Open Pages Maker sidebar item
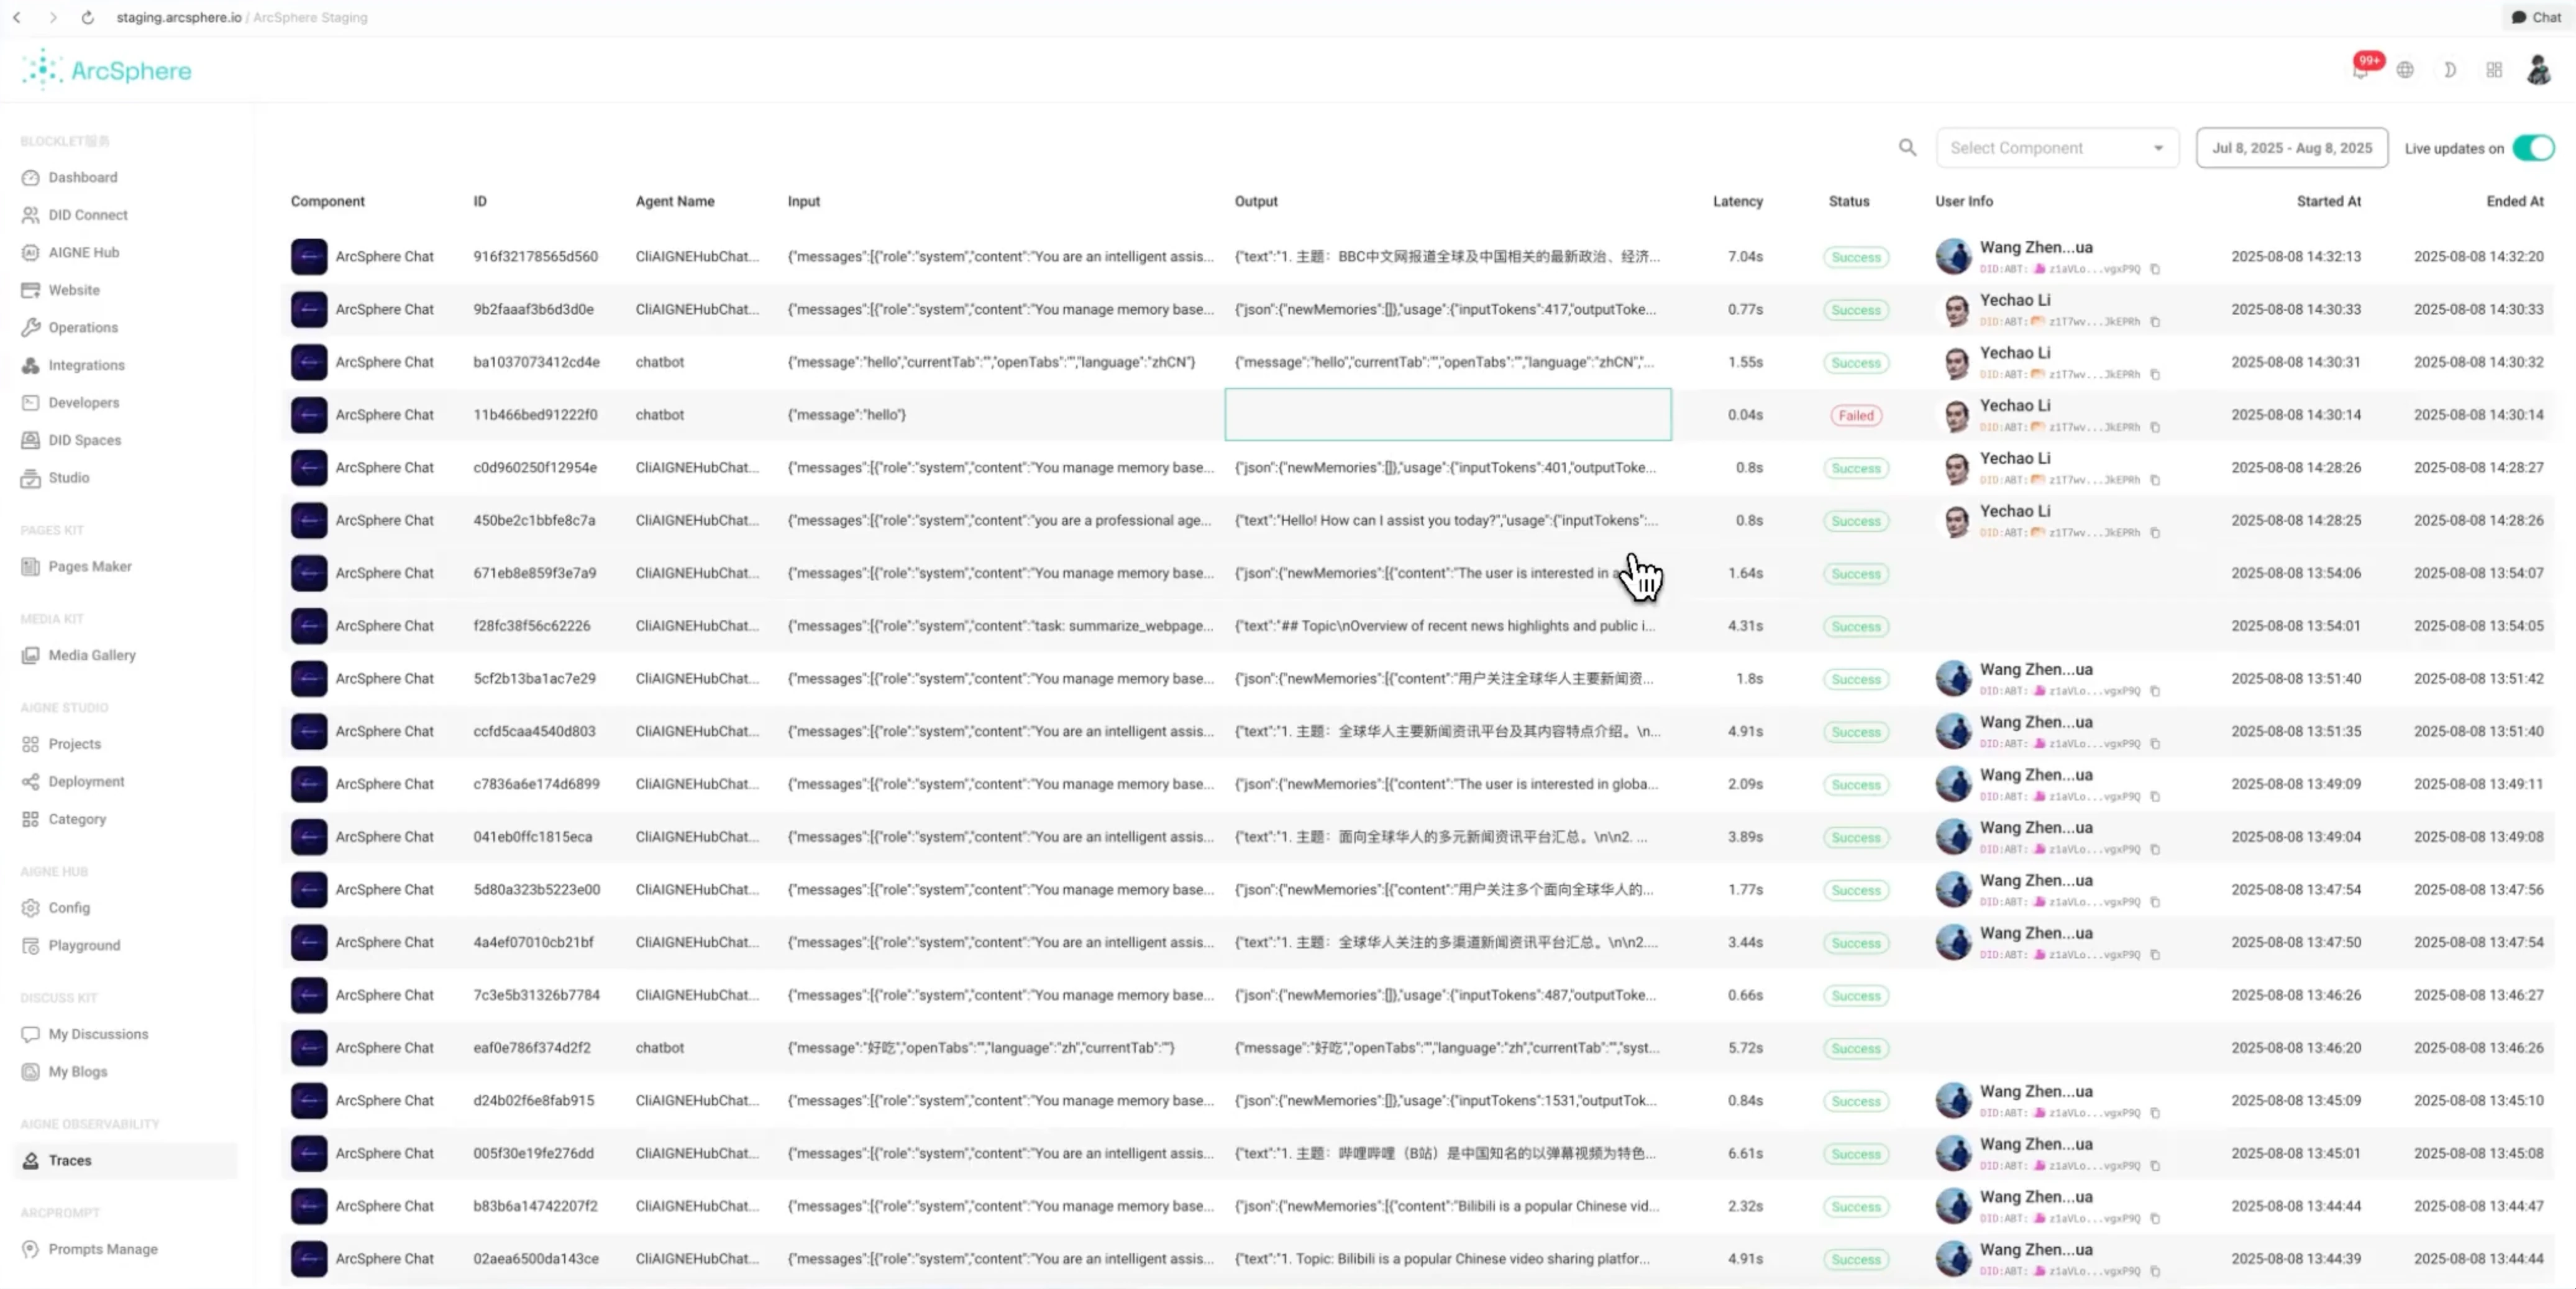2576x1289 pixels. point(90,566)
